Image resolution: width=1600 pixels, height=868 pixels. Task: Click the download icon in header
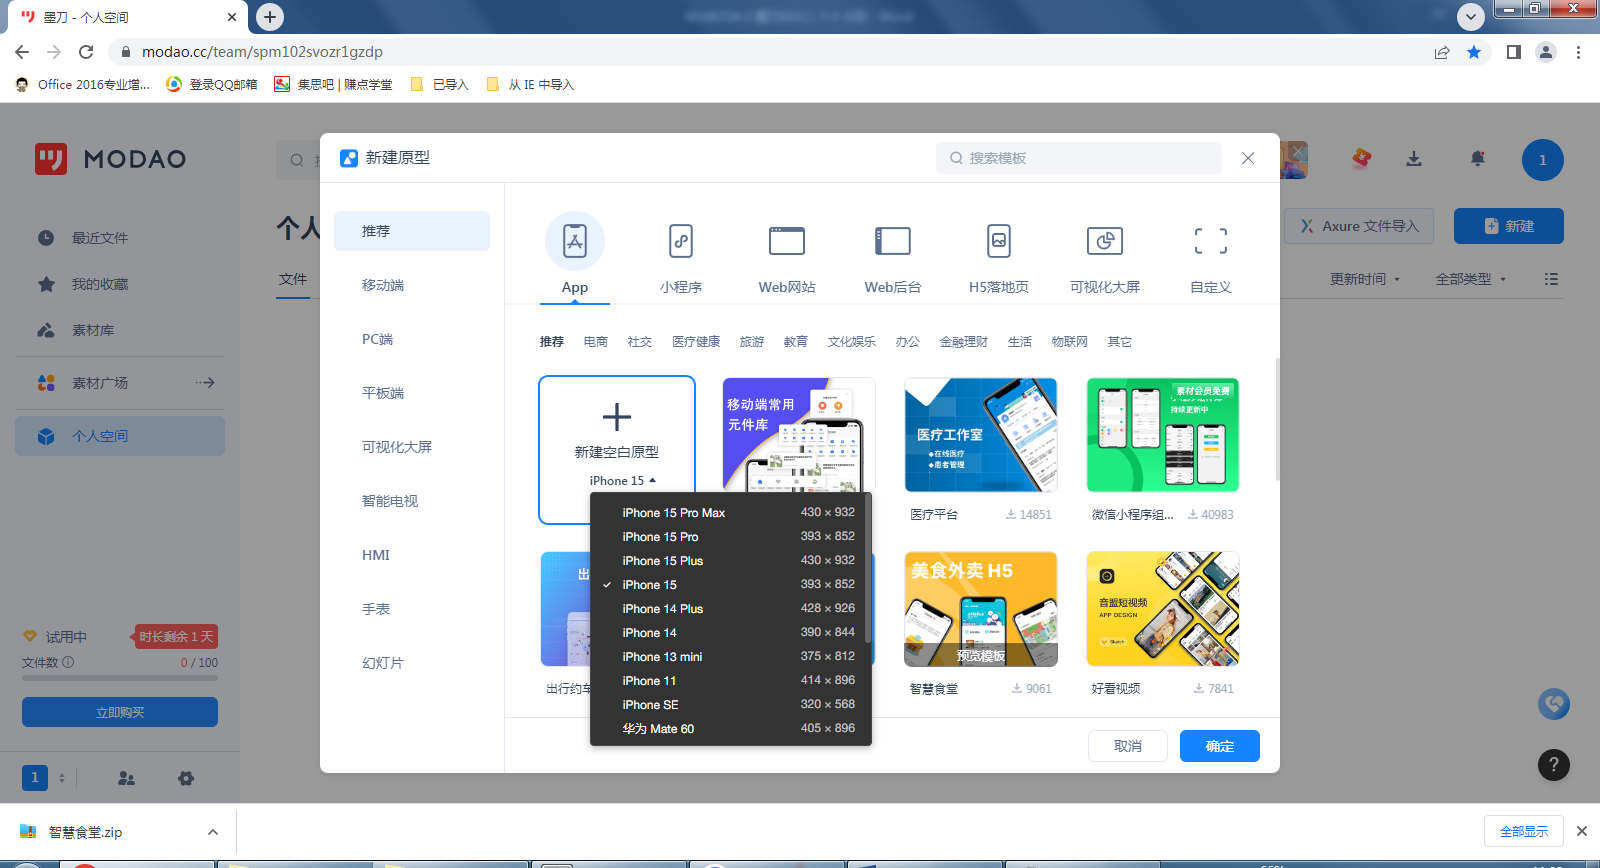tap(1414, 159)
